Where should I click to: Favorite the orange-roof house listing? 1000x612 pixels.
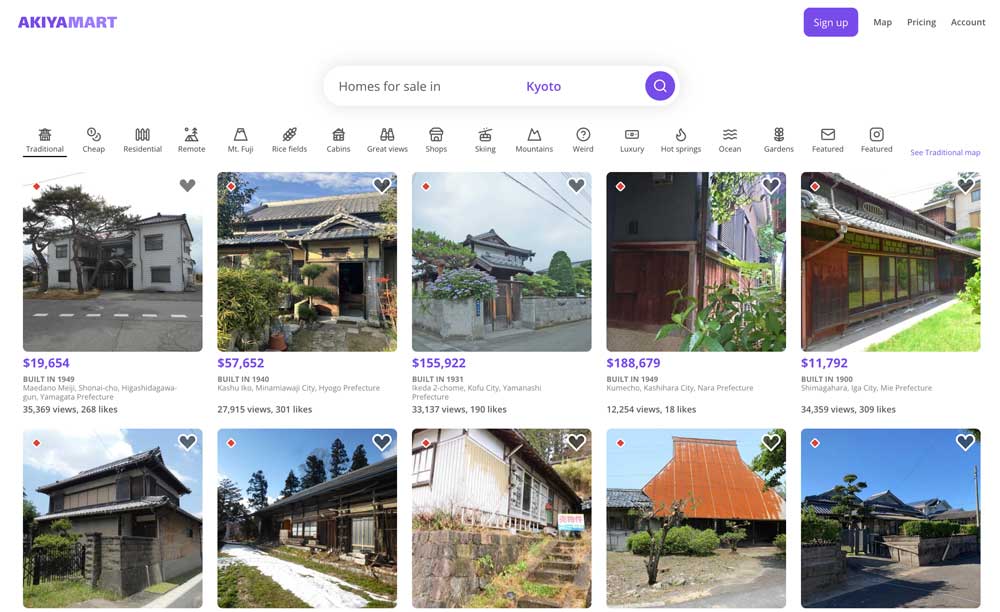771,442
